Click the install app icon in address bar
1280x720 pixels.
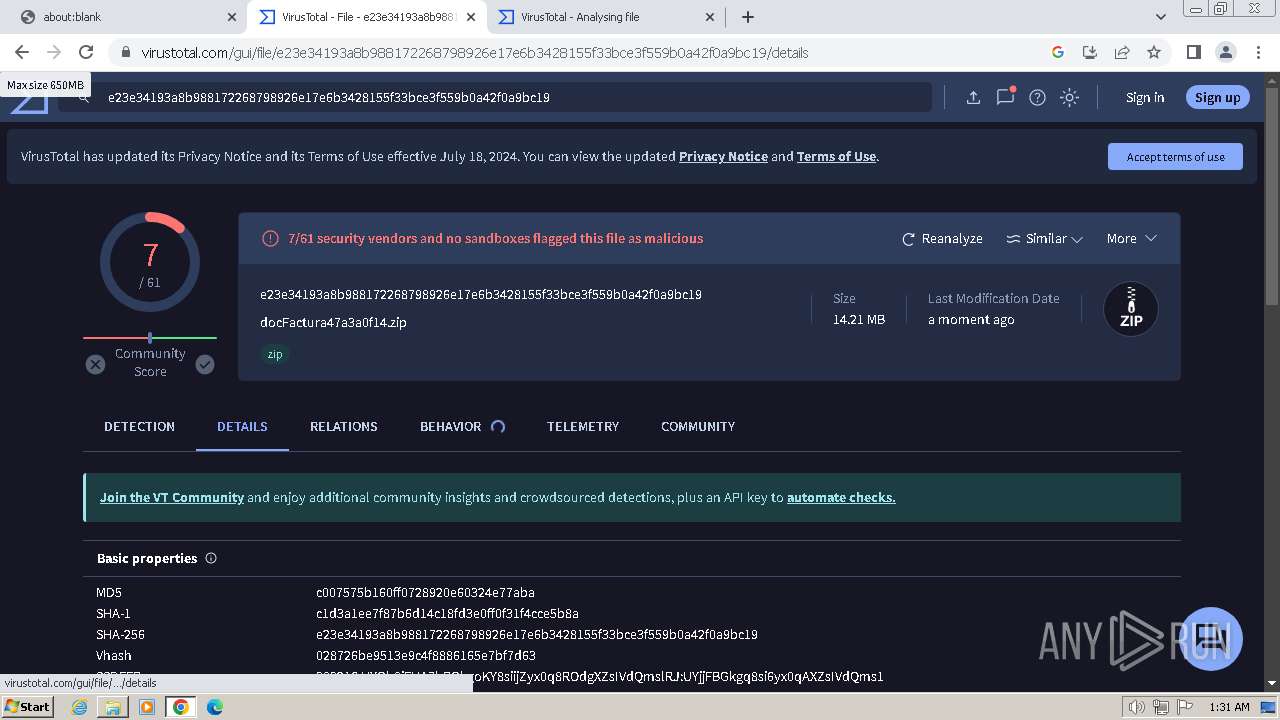1090,52
